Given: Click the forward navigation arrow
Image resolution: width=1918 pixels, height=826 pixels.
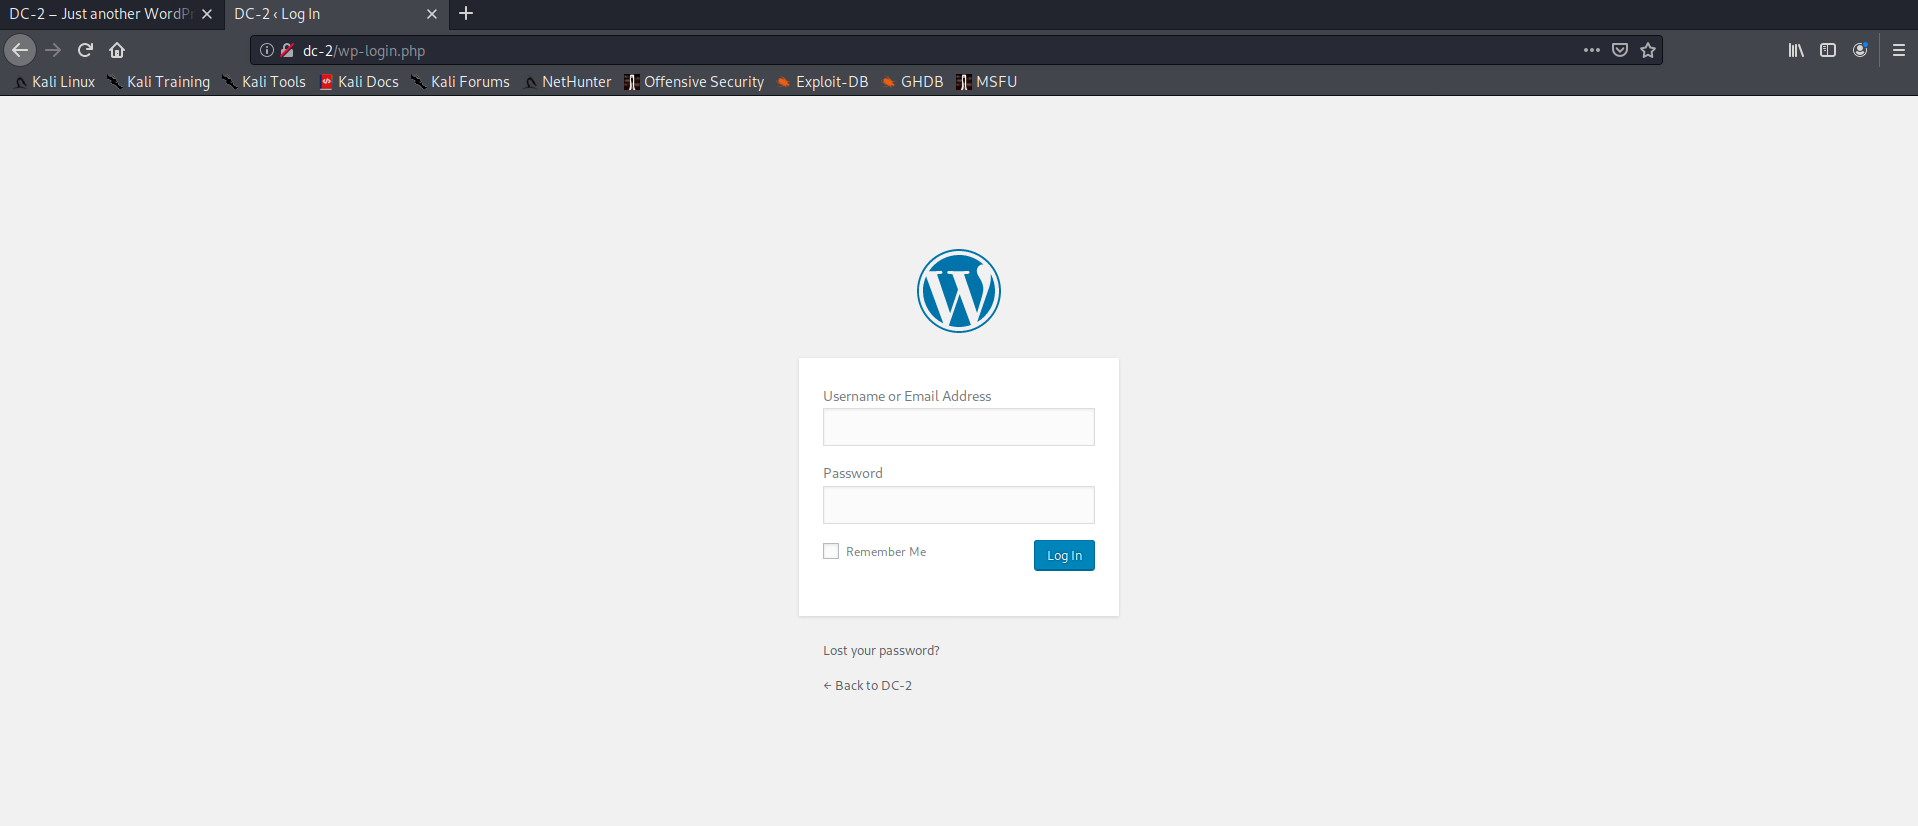Looking at the screenshot, I should coord(53,50).
